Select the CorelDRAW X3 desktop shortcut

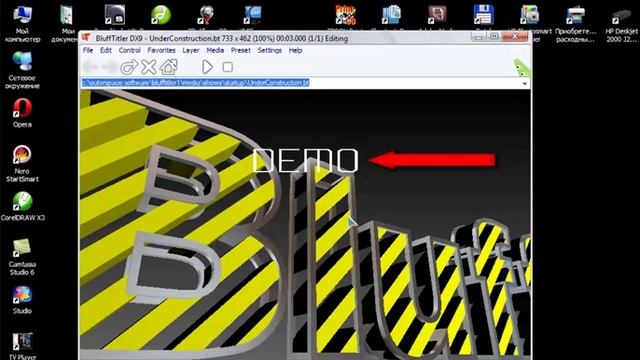22,207
